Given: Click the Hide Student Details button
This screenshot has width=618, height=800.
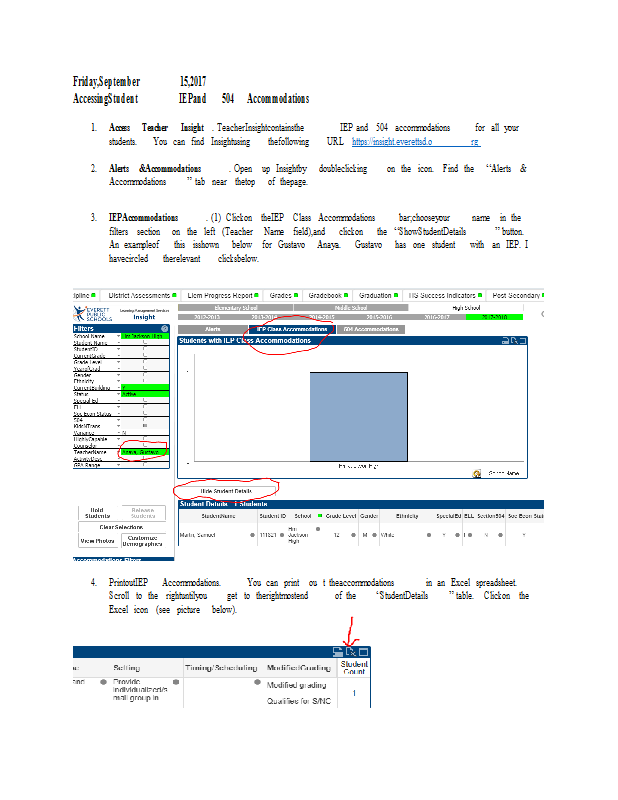Looking at the screenshot, I should click(226, 491).
